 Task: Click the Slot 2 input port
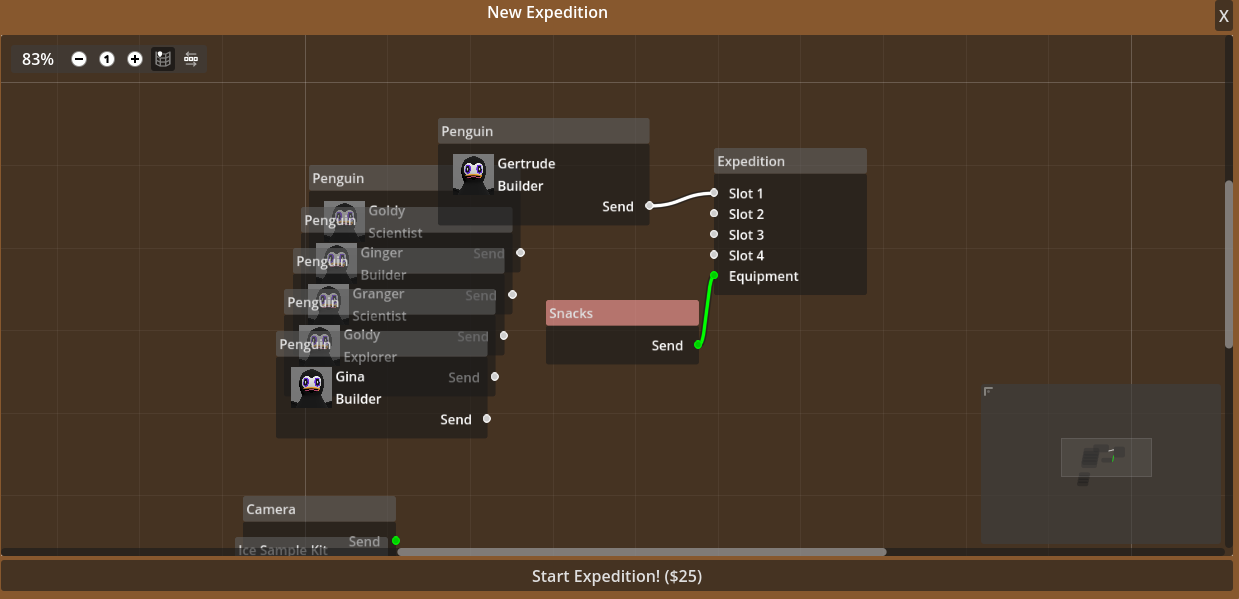tap(714, 214)
